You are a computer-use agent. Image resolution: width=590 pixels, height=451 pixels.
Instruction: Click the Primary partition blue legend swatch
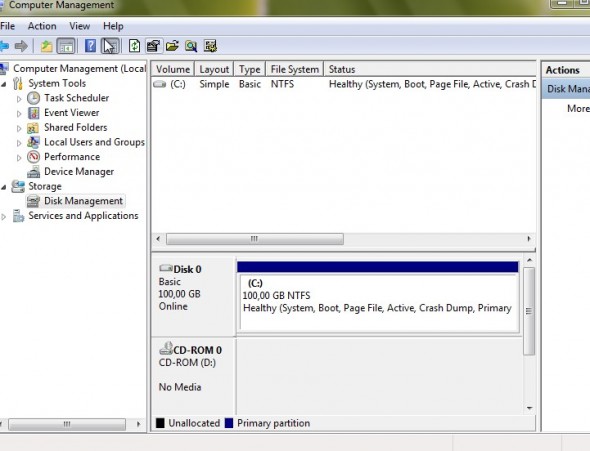[229, 423]
